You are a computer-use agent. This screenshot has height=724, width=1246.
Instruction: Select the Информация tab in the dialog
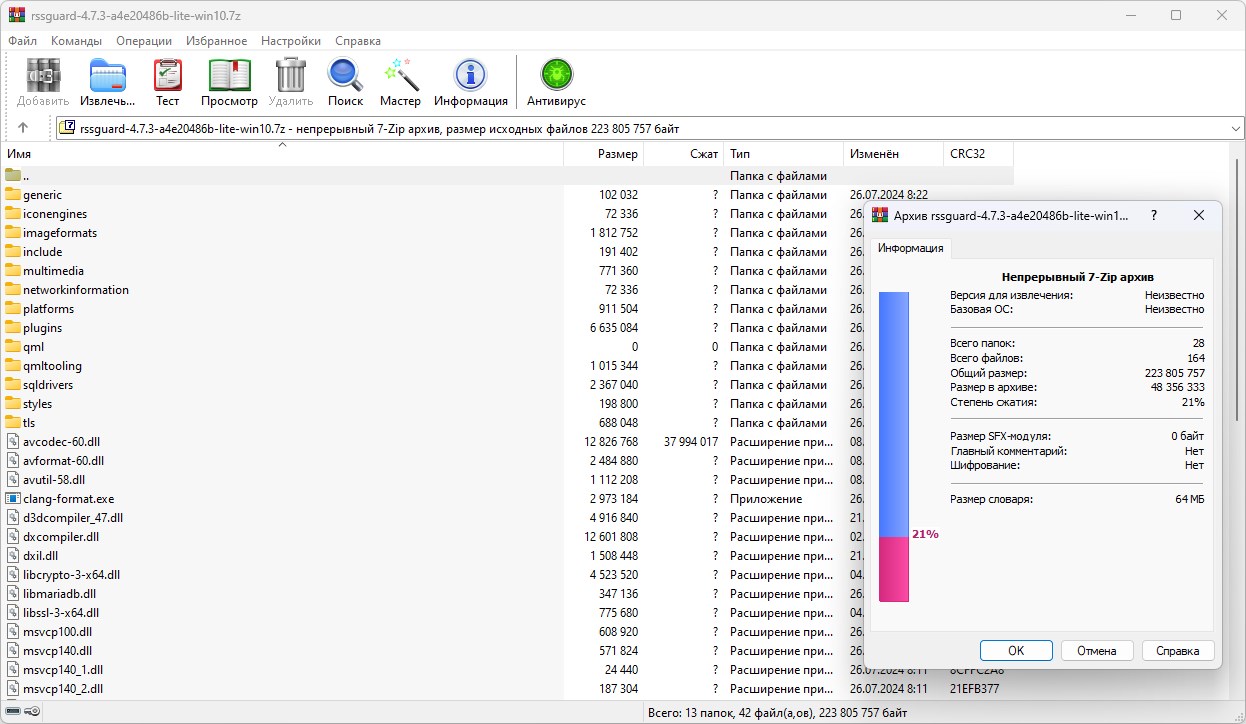(910, 248)
